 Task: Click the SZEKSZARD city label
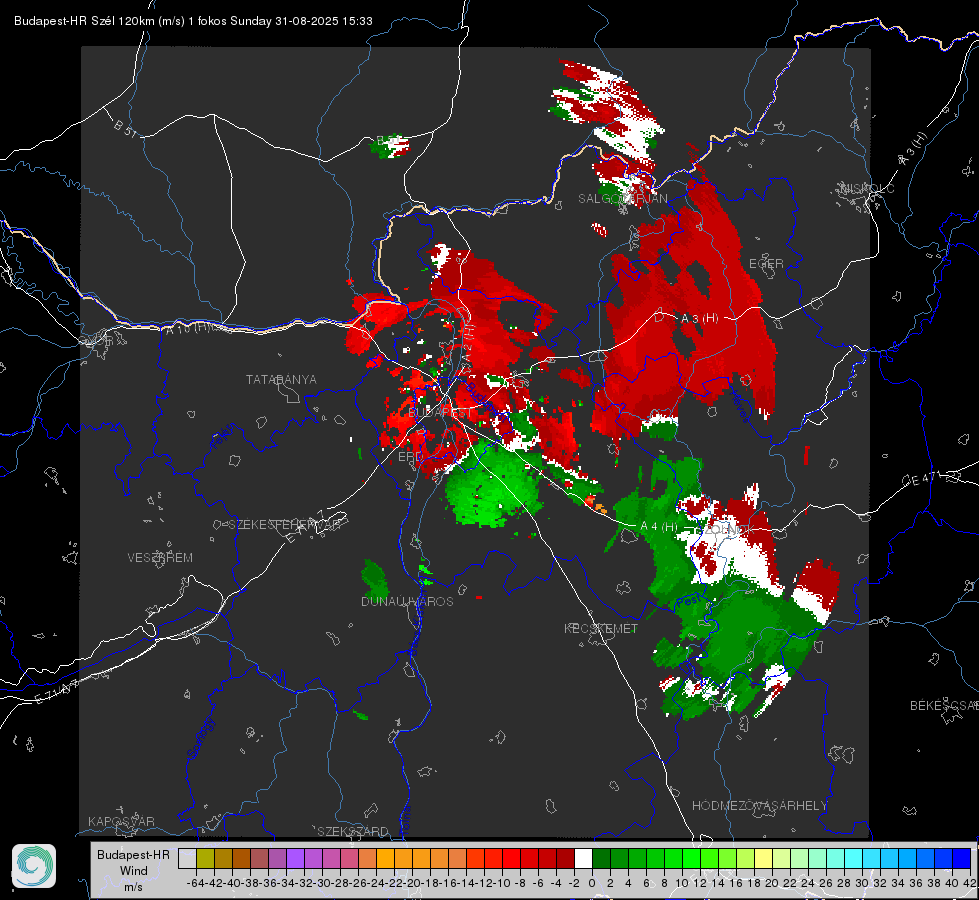point(353,831)
